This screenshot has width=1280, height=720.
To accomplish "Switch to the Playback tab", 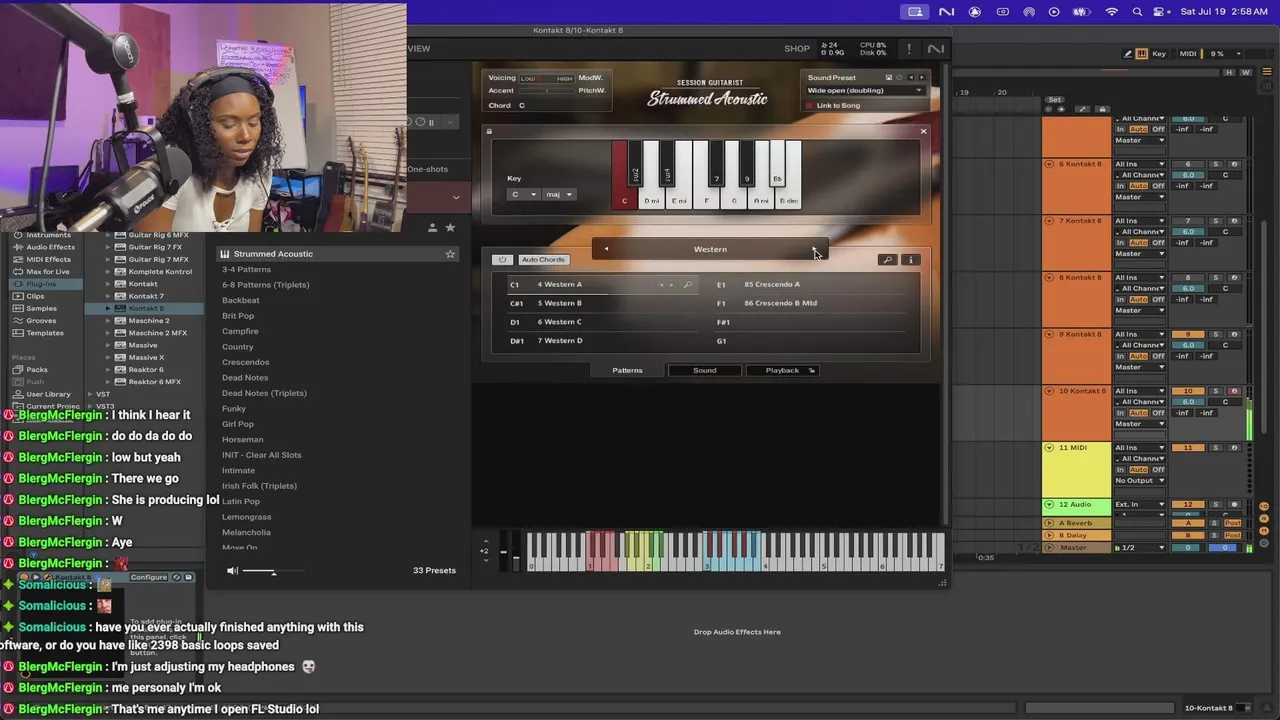I will coord(782,370).
